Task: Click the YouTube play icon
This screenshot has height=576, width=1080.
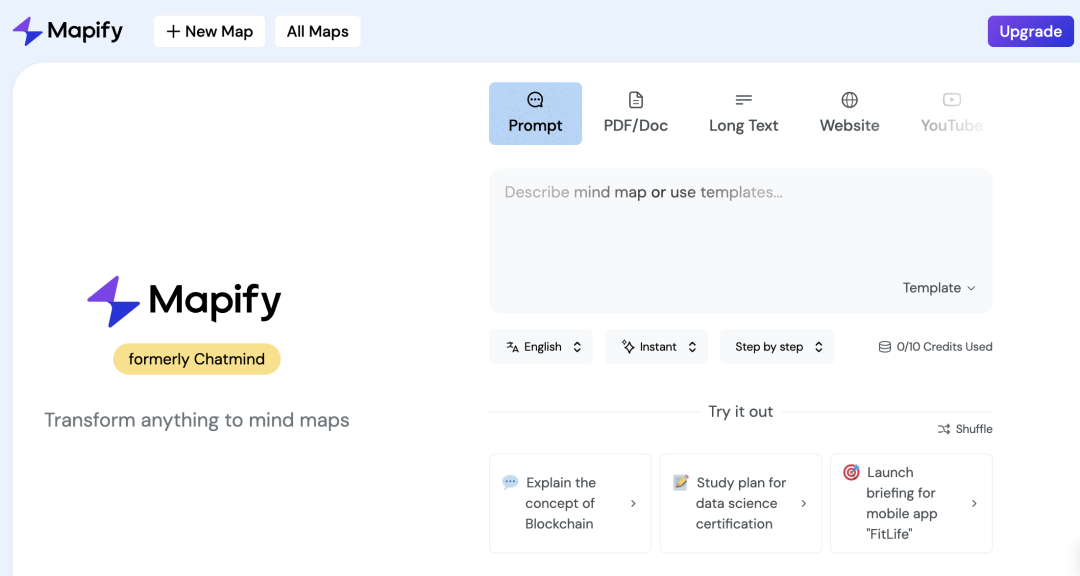Action: click(951, 100)
